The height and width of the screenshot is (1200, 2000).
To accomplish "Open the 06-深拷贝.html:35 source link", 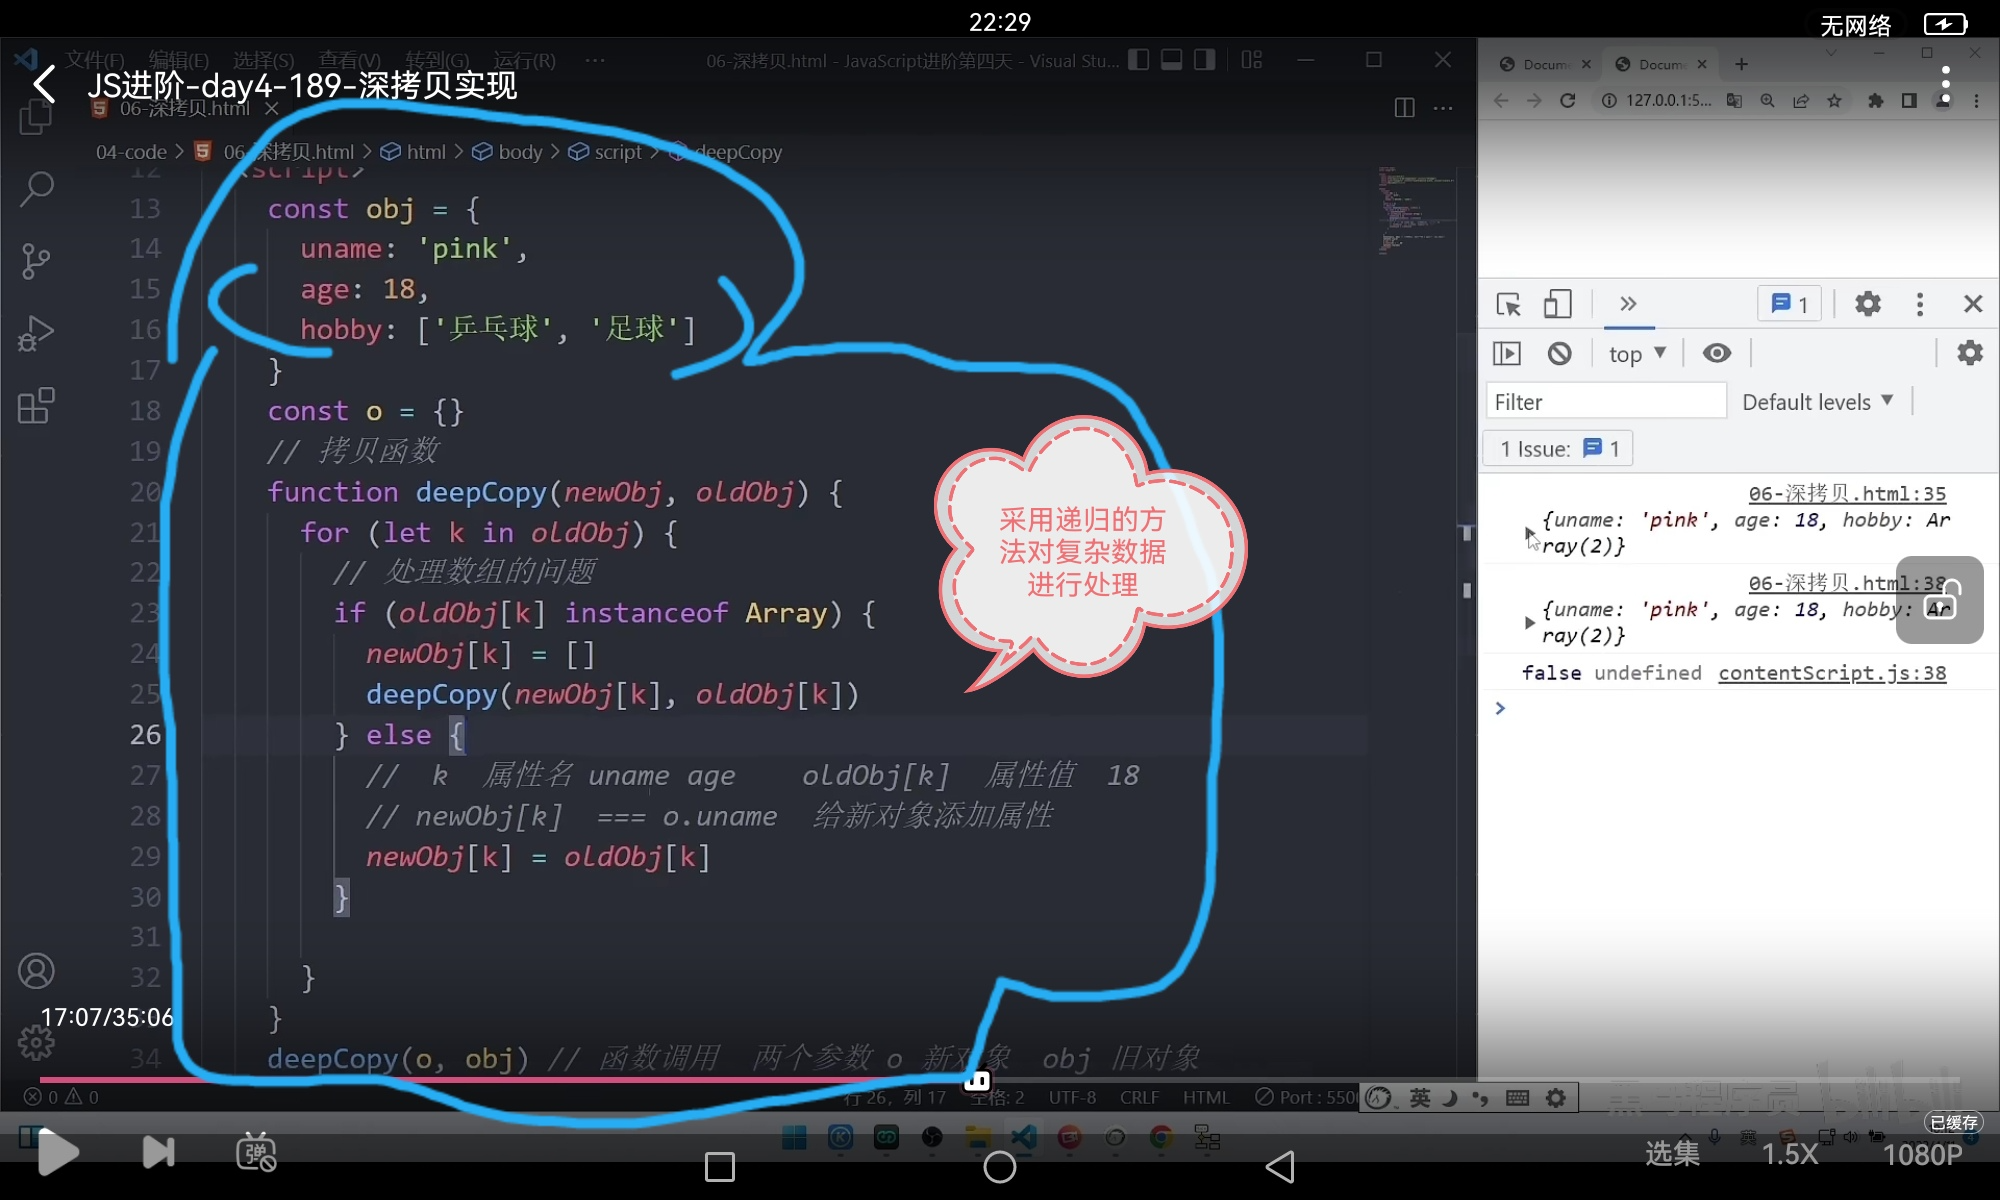I will 1846,493.
